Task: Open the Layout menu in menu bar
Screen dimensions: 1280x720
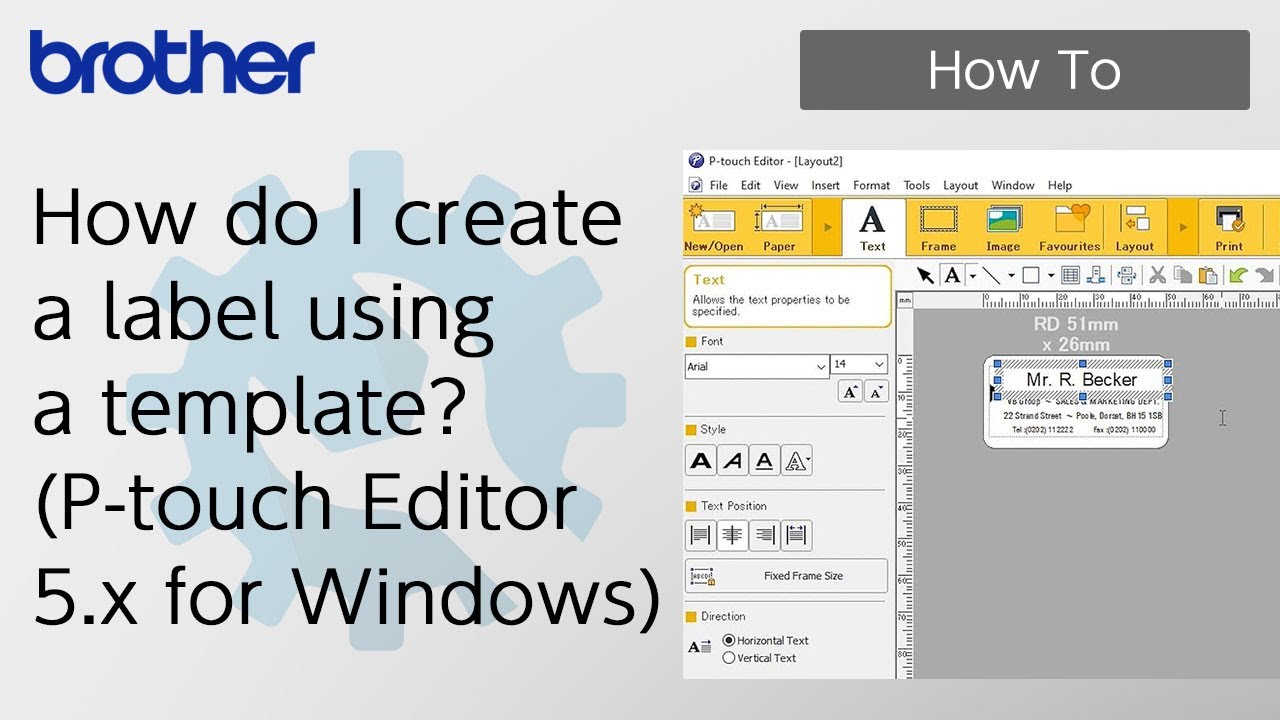Action: (x=961, y=185)
